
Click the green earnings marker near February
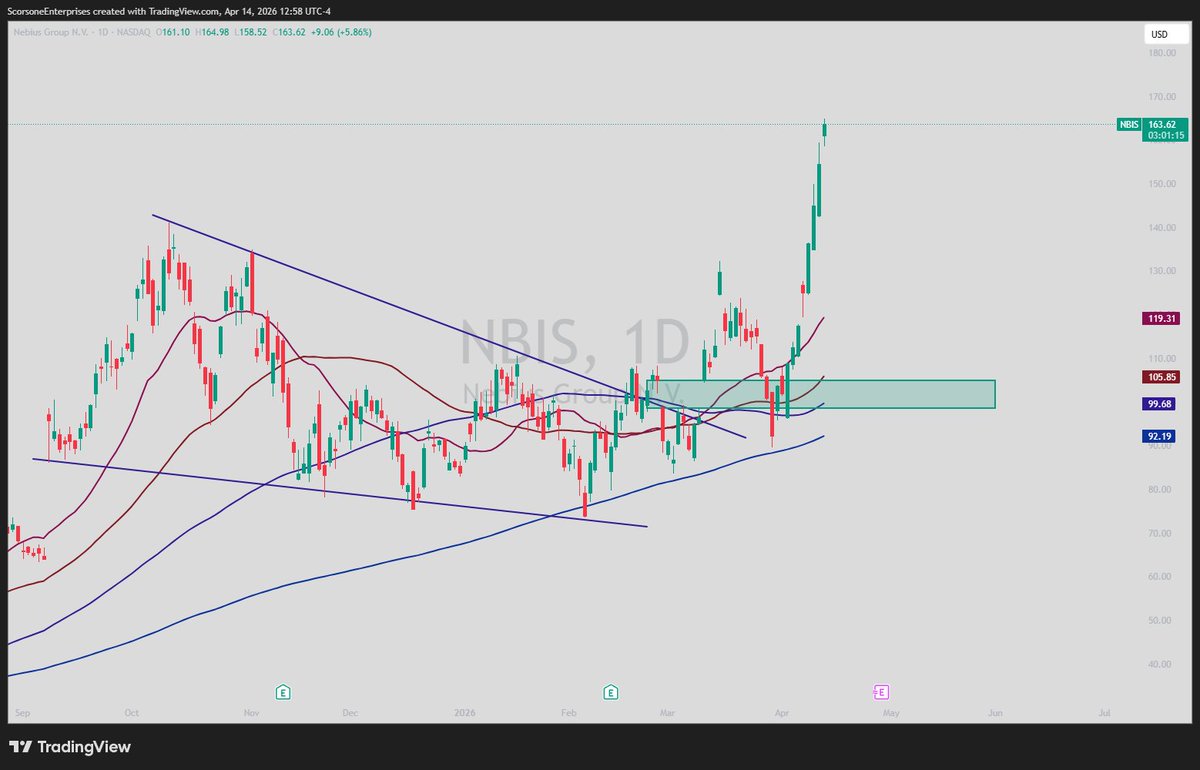pyautogui.click(x=610, y=691)
